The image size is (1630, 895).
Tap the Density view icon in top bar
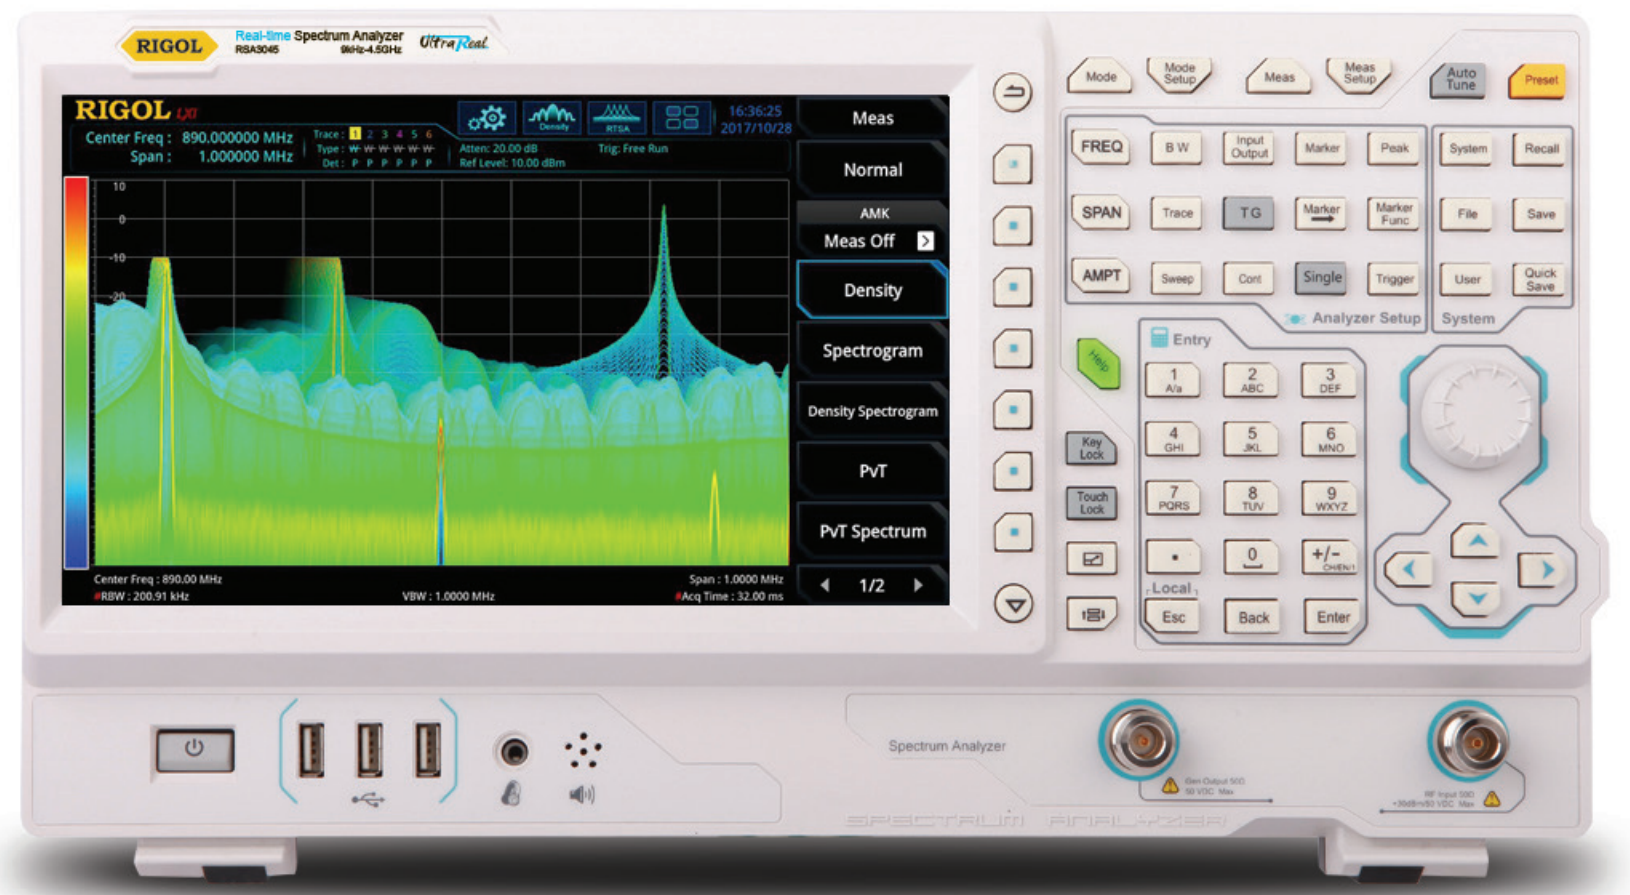(552, 119)
